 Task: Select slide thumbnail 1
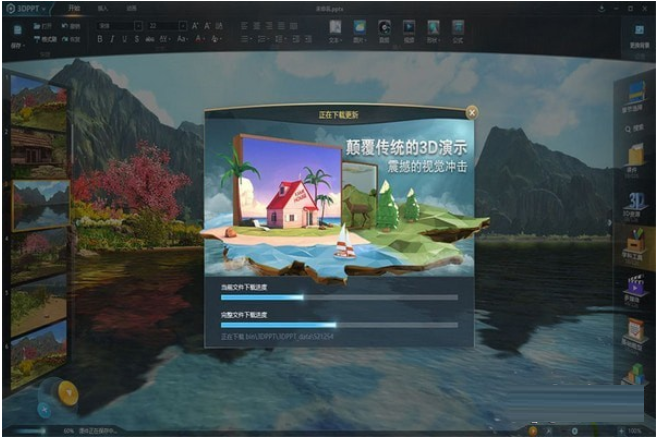[x=39, y=104]
